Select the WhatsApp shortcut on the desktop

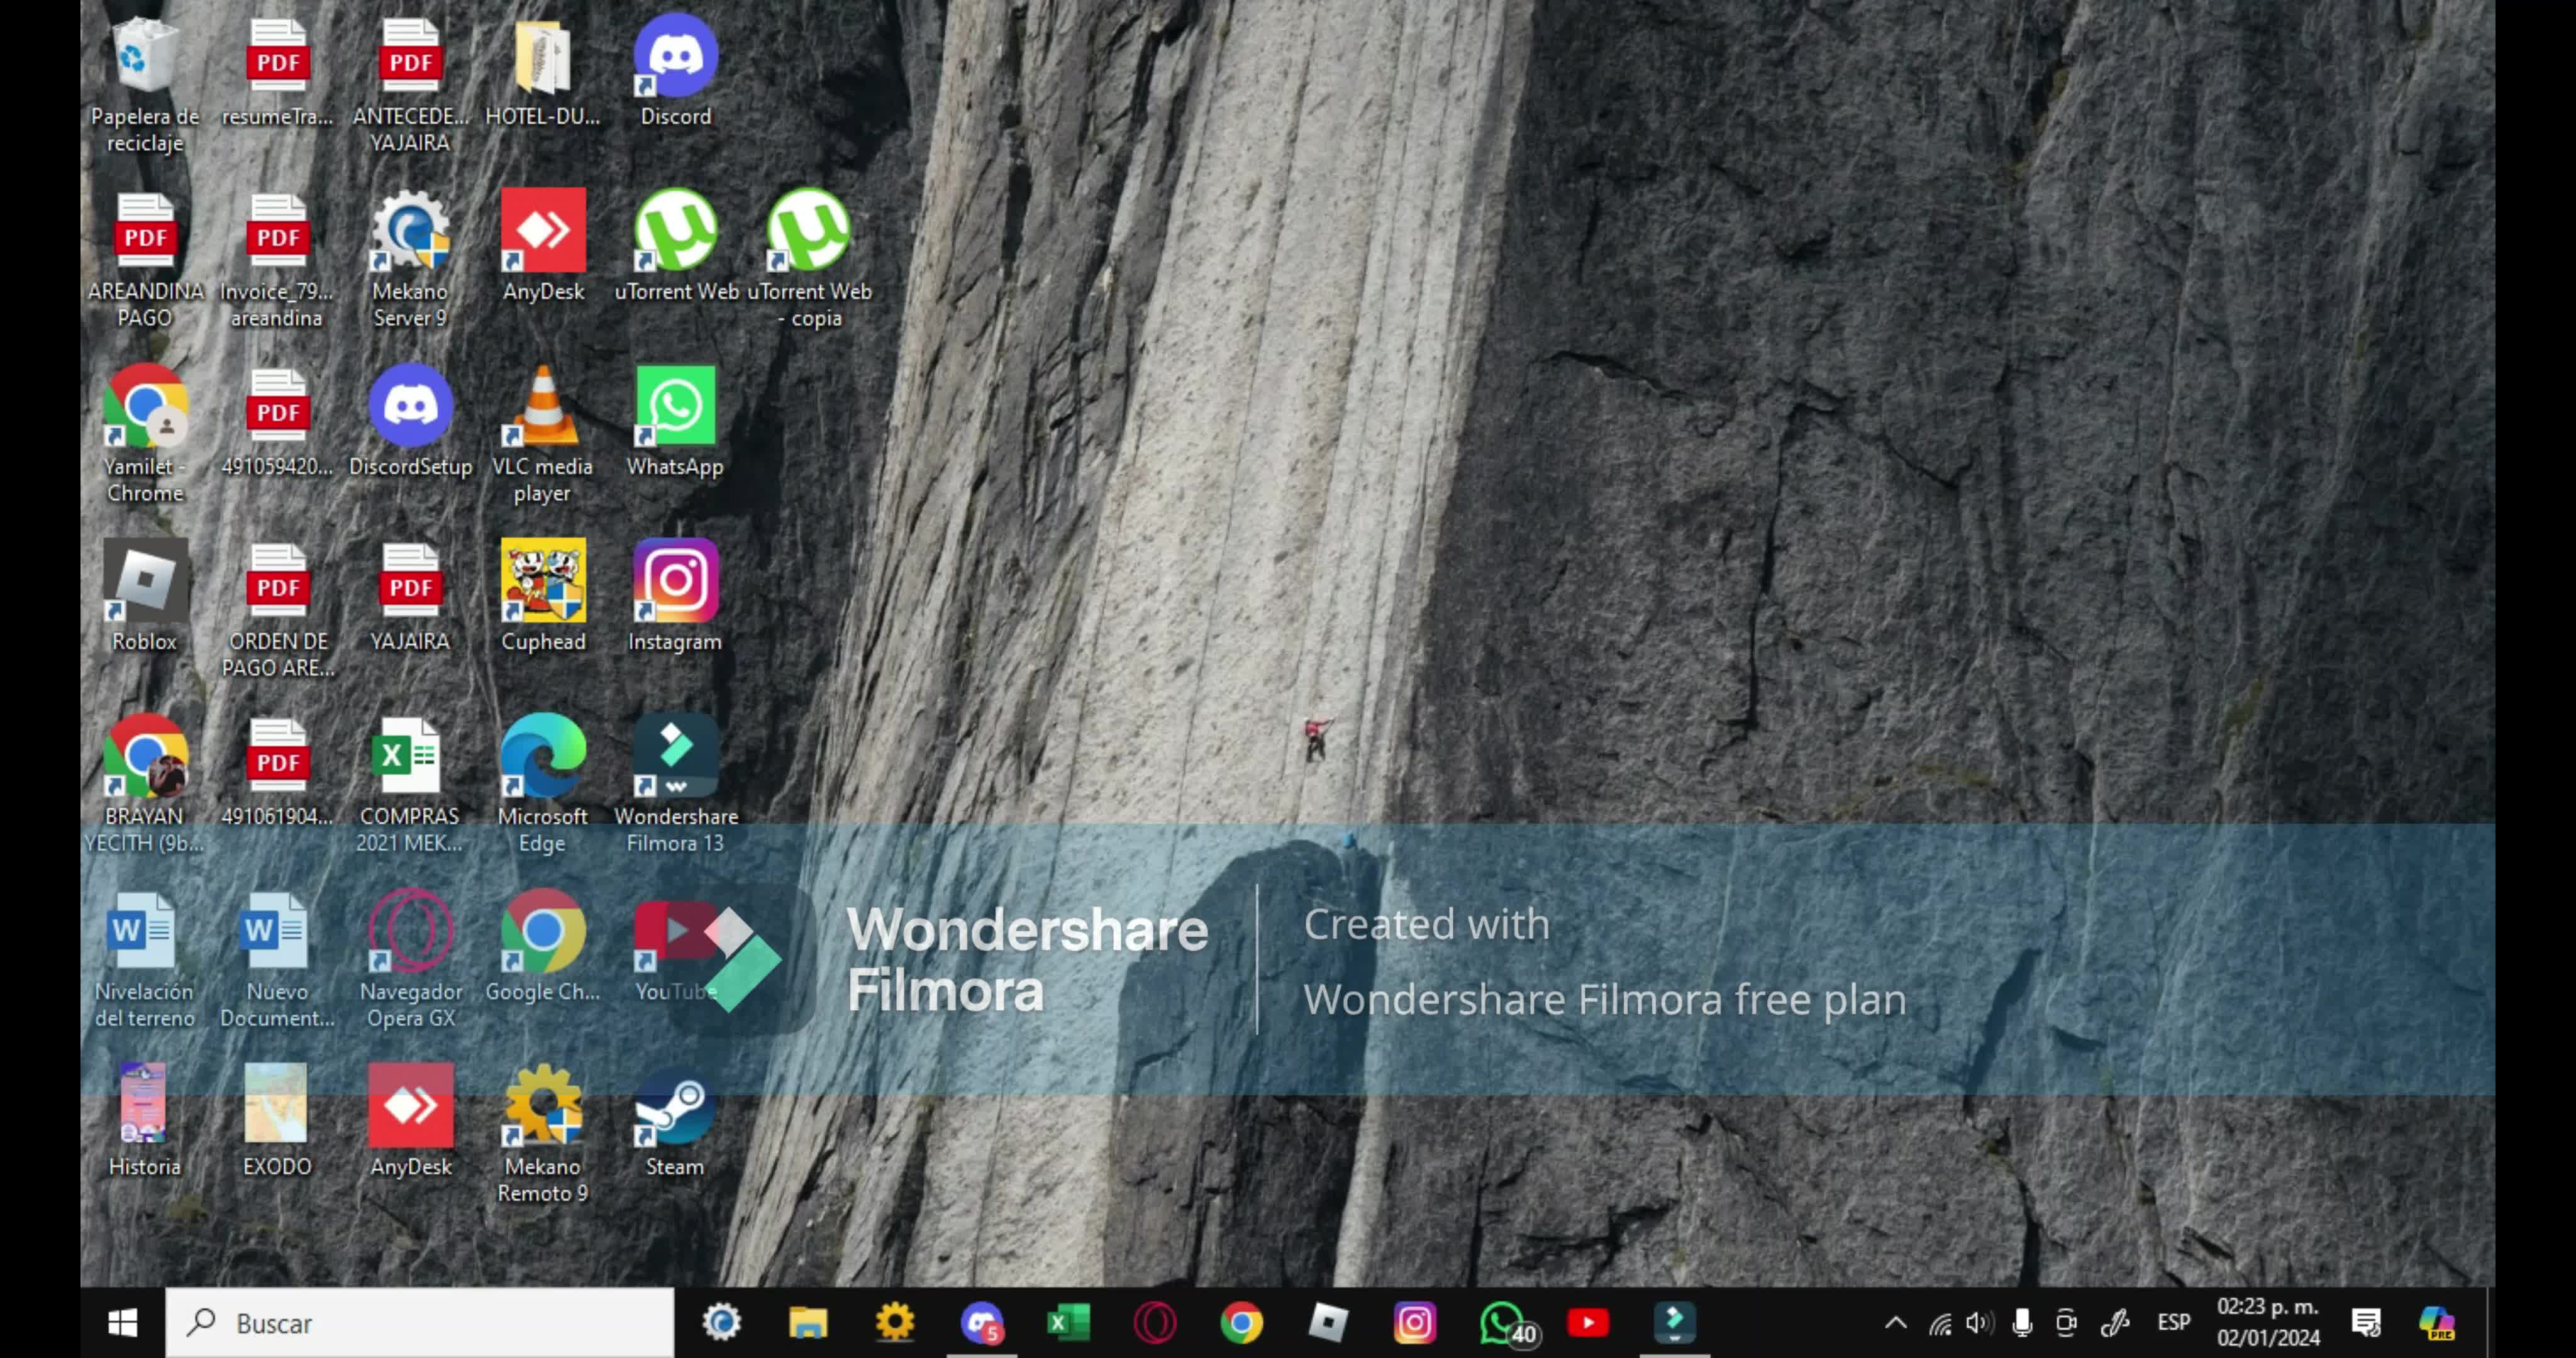click(675, 422)
